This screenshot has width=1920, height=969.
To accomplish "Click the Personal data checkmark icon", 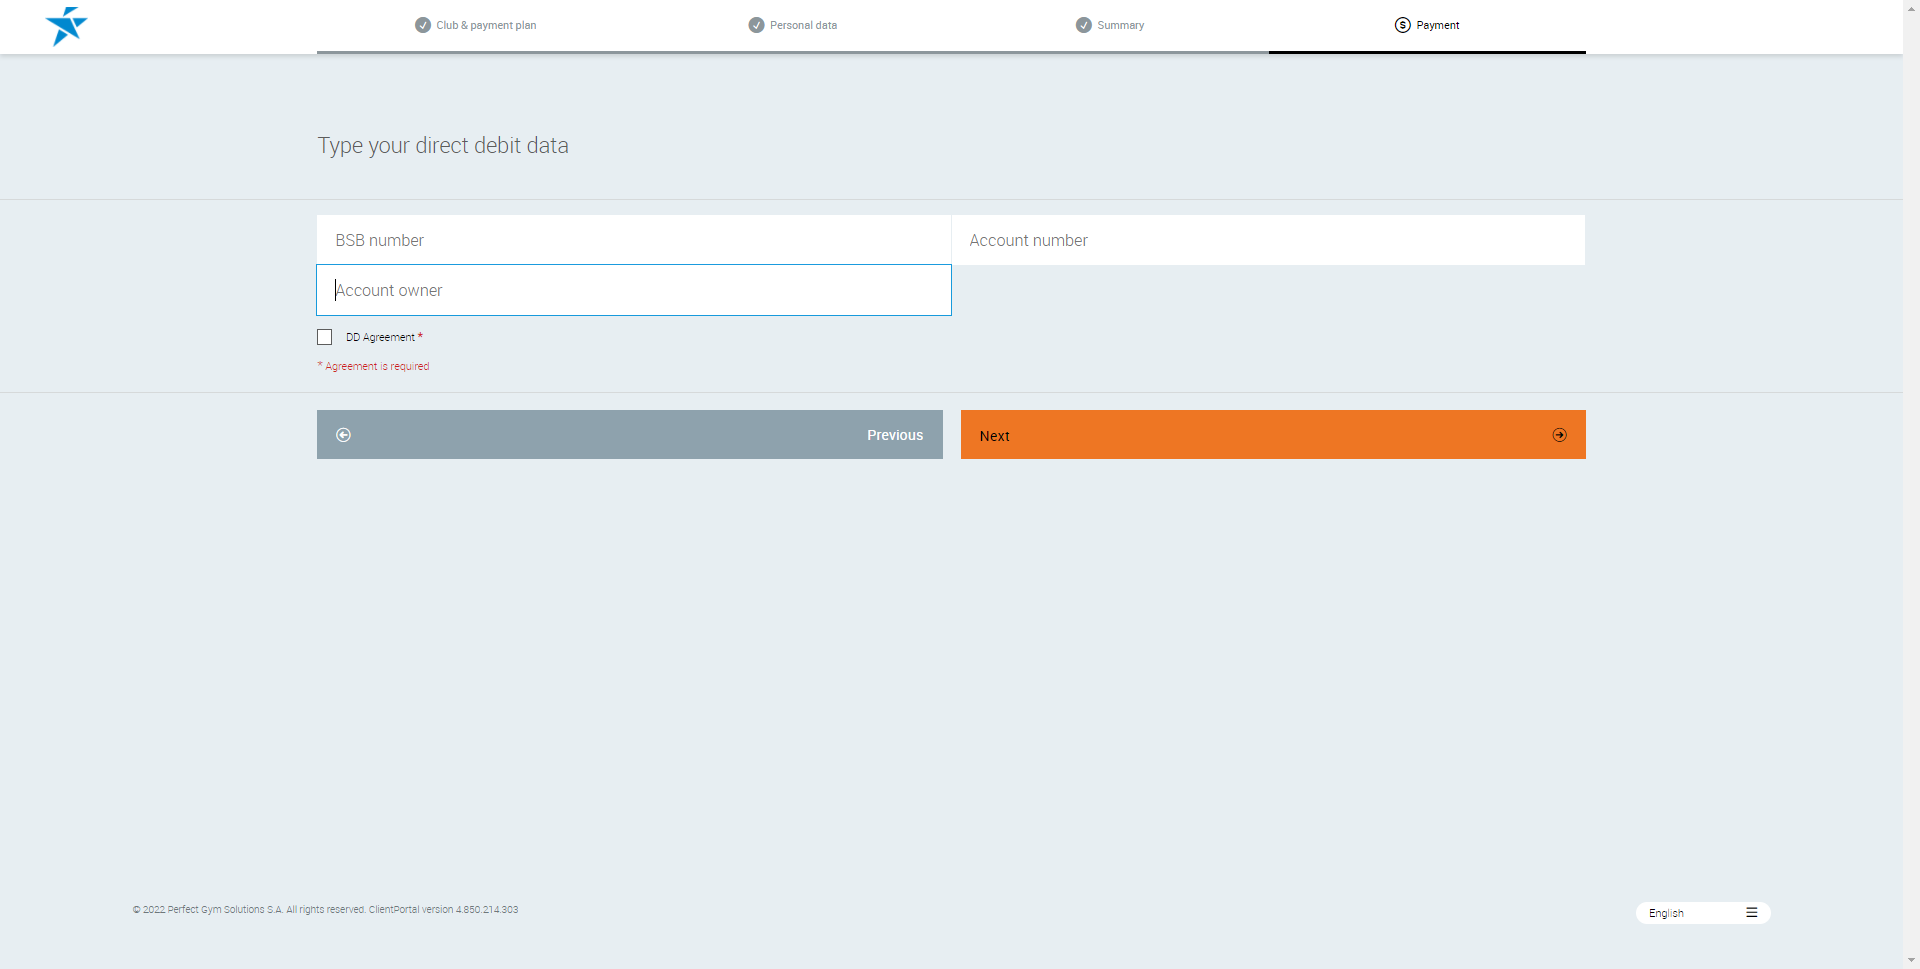I will [756, 25].
